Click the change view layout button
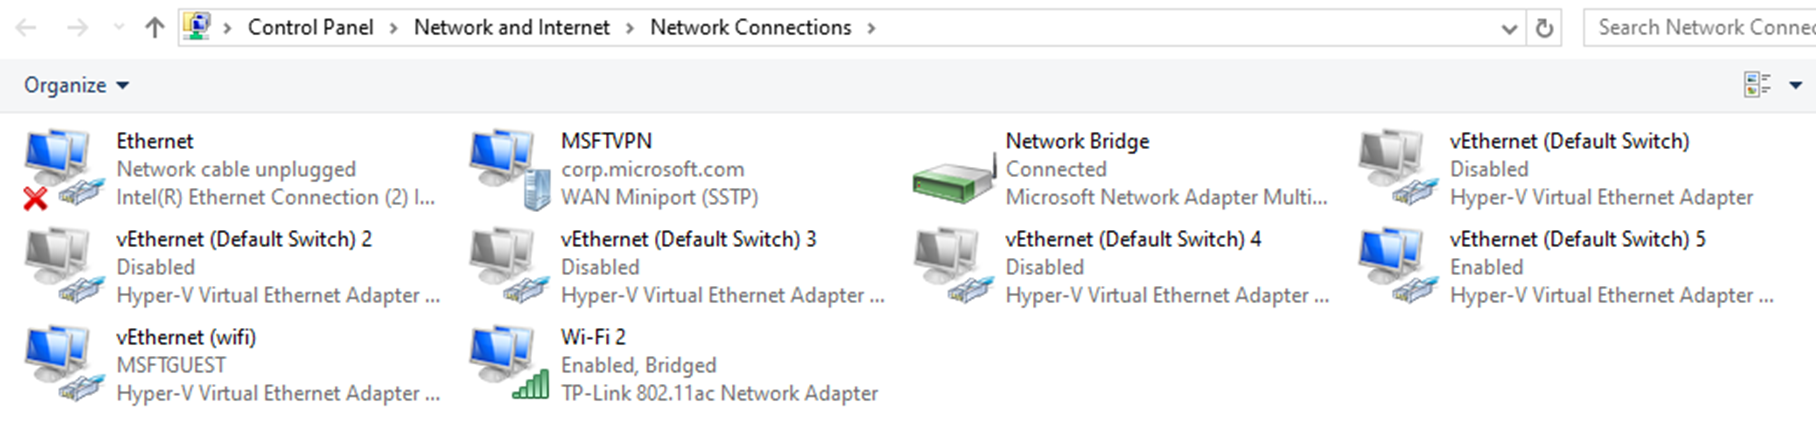 1757,85
